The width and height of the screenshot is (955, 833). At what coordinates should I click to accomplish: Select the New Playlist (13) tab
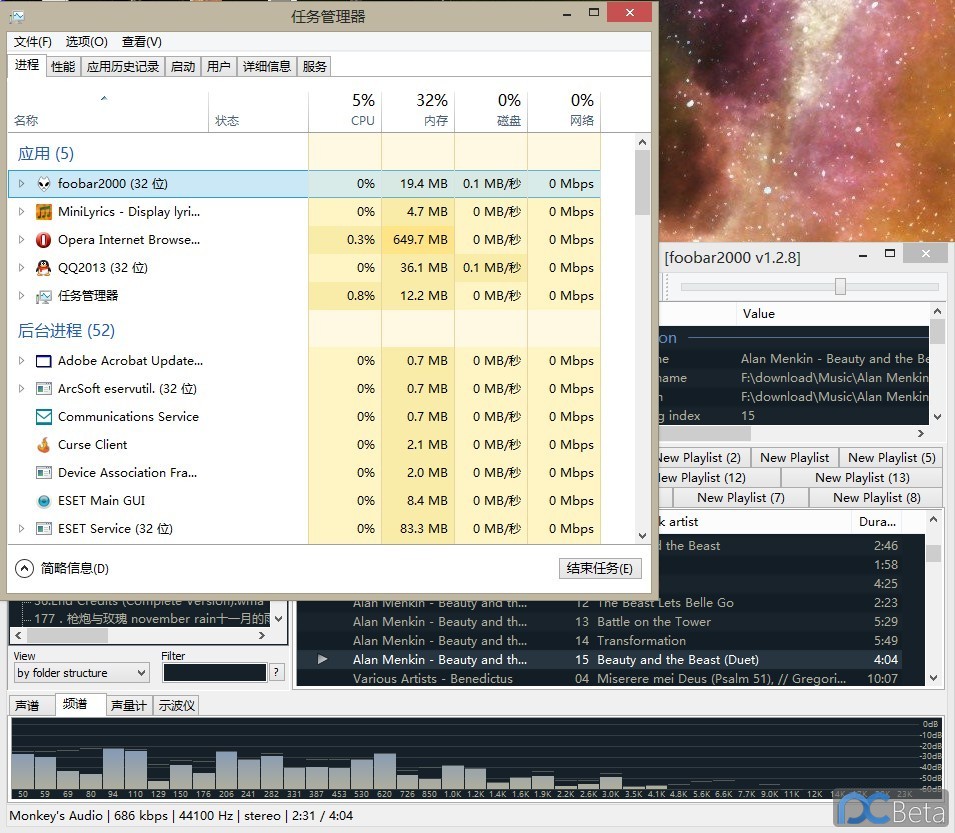click(862, 477)
